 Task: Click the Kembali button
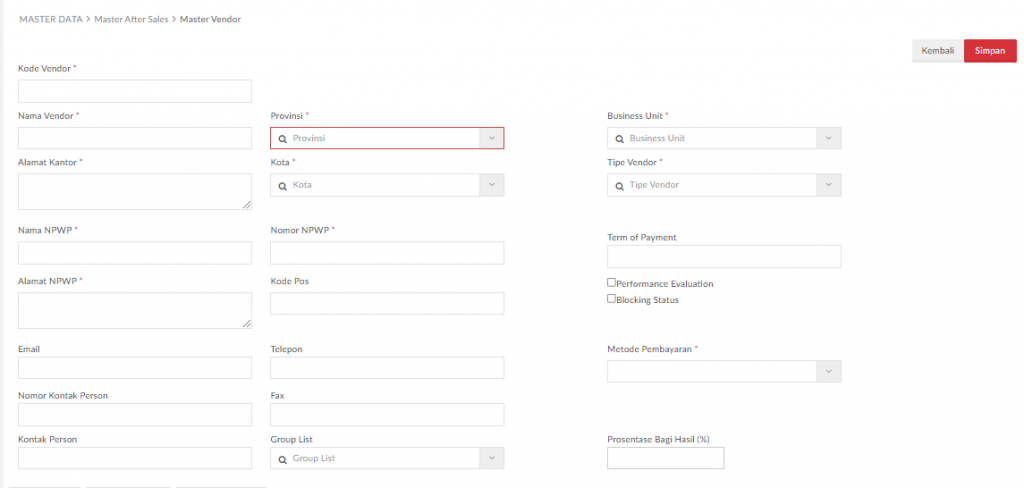[x=937, y=51]
